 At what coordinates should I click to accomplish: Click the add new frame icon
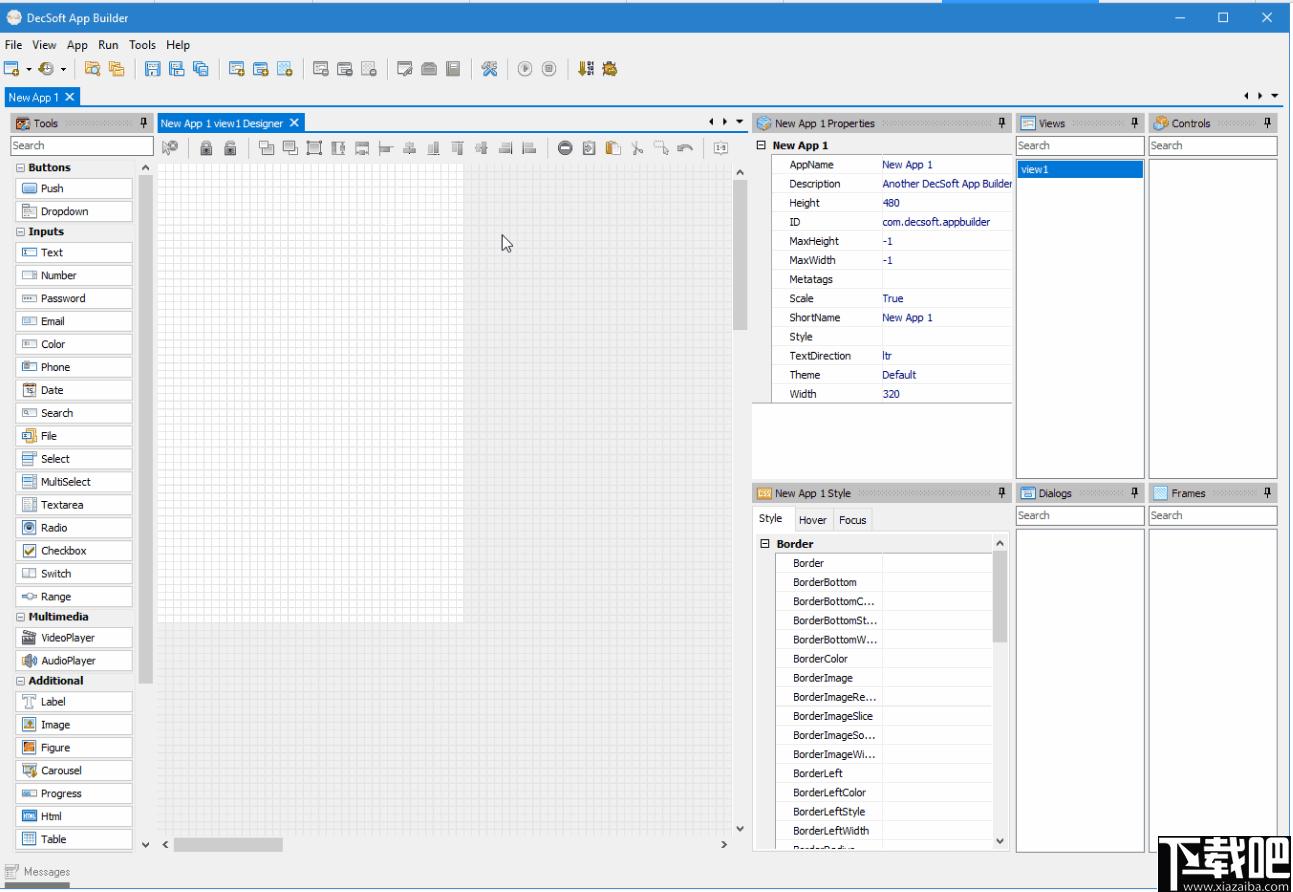coord(285,69)
